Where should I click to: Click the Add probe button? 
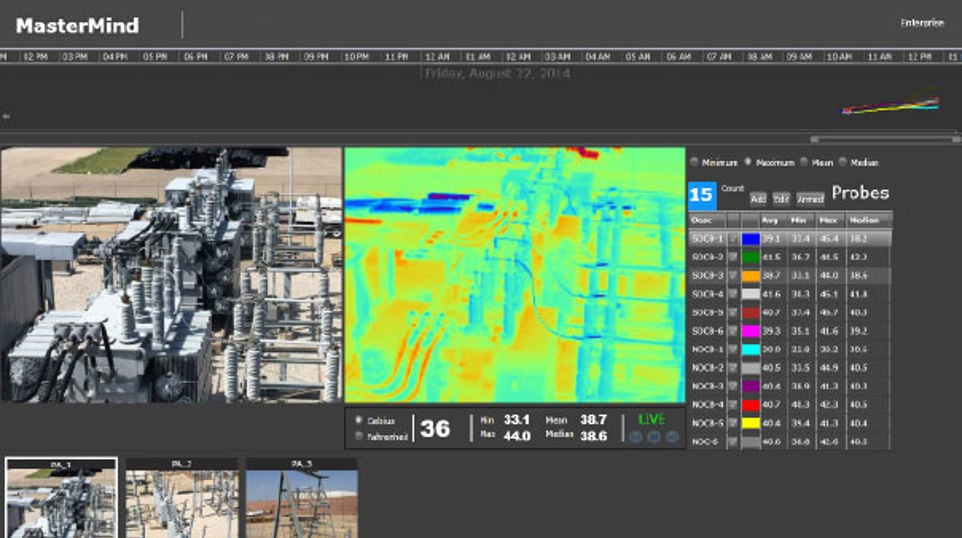pyautogui.click(x=758, y=199)
